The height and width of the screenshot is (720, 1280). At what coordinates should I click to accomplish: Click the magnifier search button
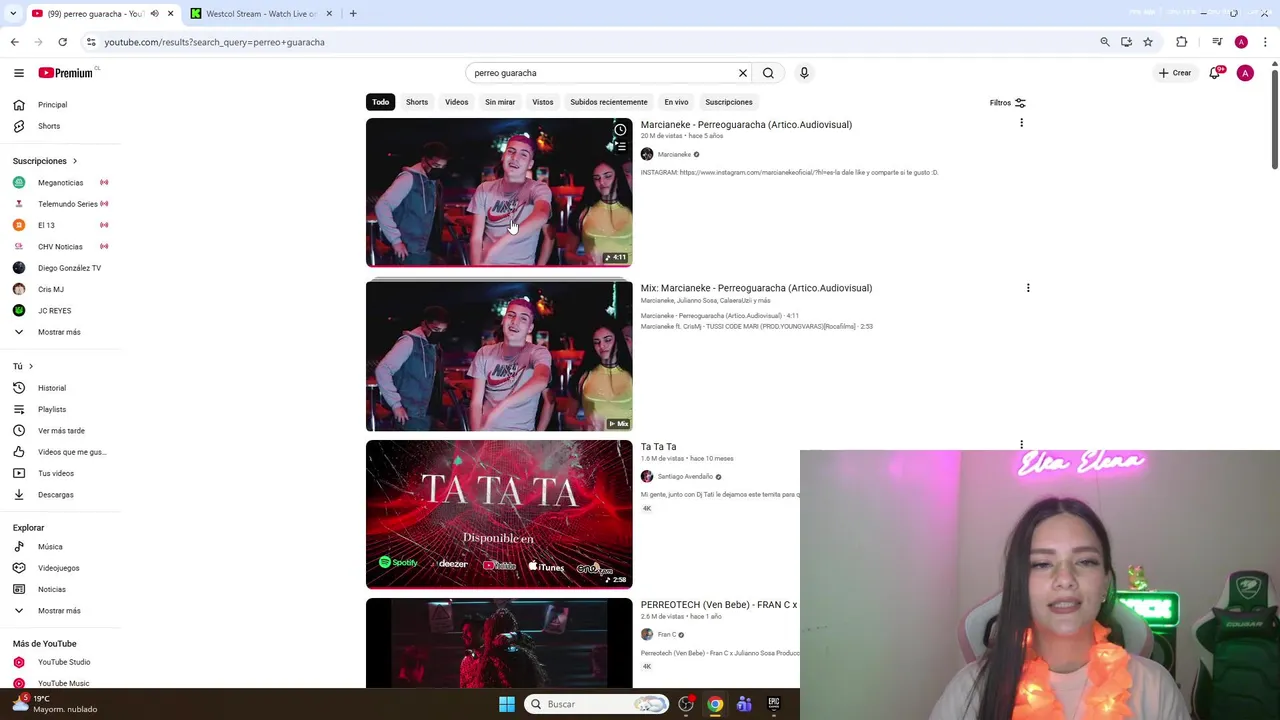[768, 73]
